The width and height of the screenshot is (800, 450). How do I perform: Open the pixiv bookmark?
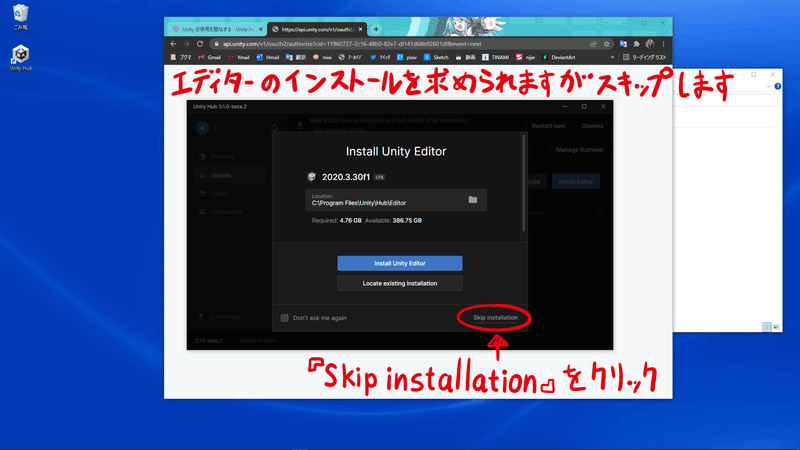(x=407, y=57)
